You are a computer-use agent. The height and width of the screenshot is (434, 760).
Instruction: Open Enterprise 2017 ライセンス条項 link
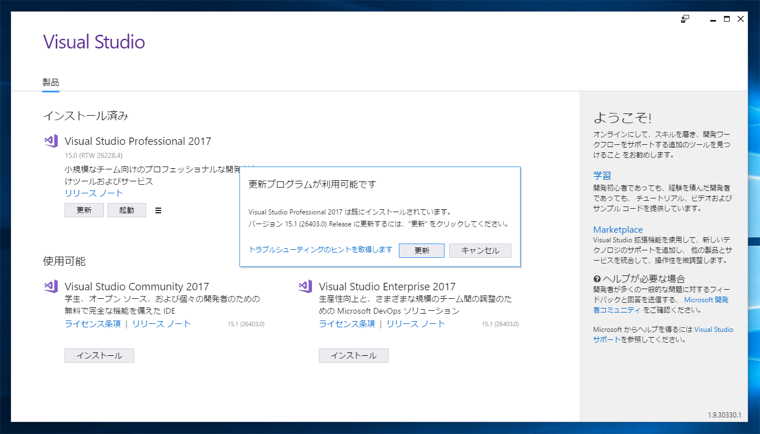click(x=347, y=323)
